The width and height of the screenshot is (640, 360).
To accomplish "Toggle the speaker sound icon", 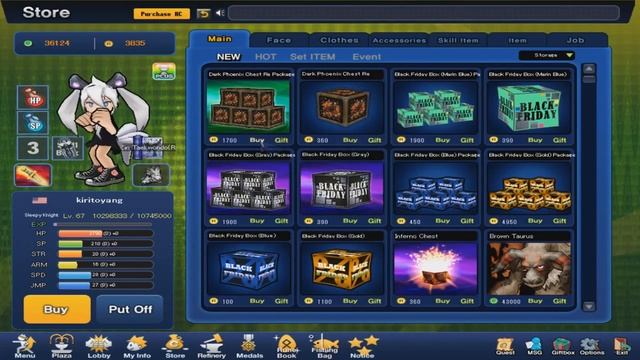I will coord(220,13).
